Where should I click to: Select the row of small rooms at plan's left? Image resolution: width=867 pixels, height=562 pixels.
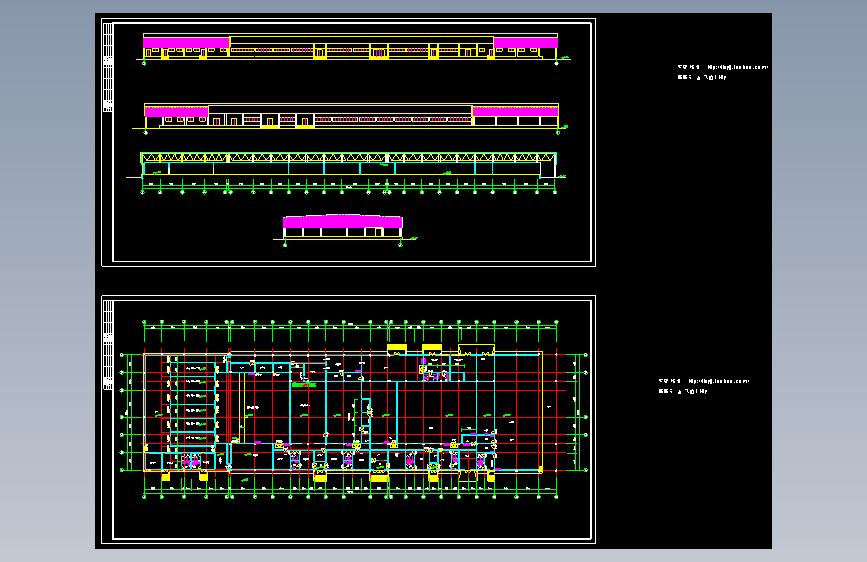click(192, 403)
